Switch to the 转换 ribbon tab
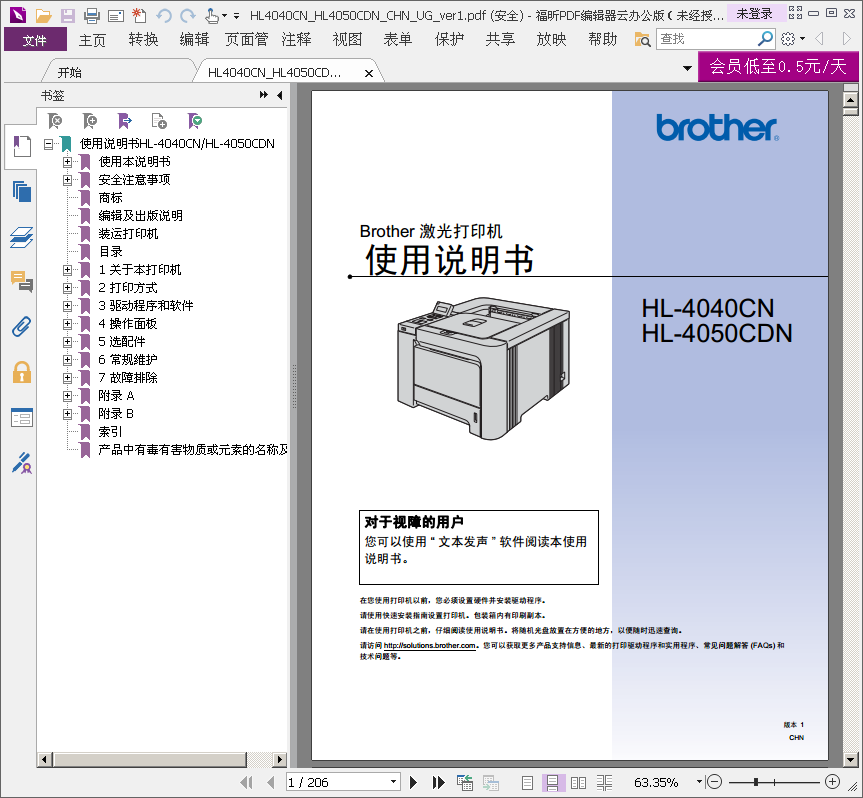 pos(143,40)
